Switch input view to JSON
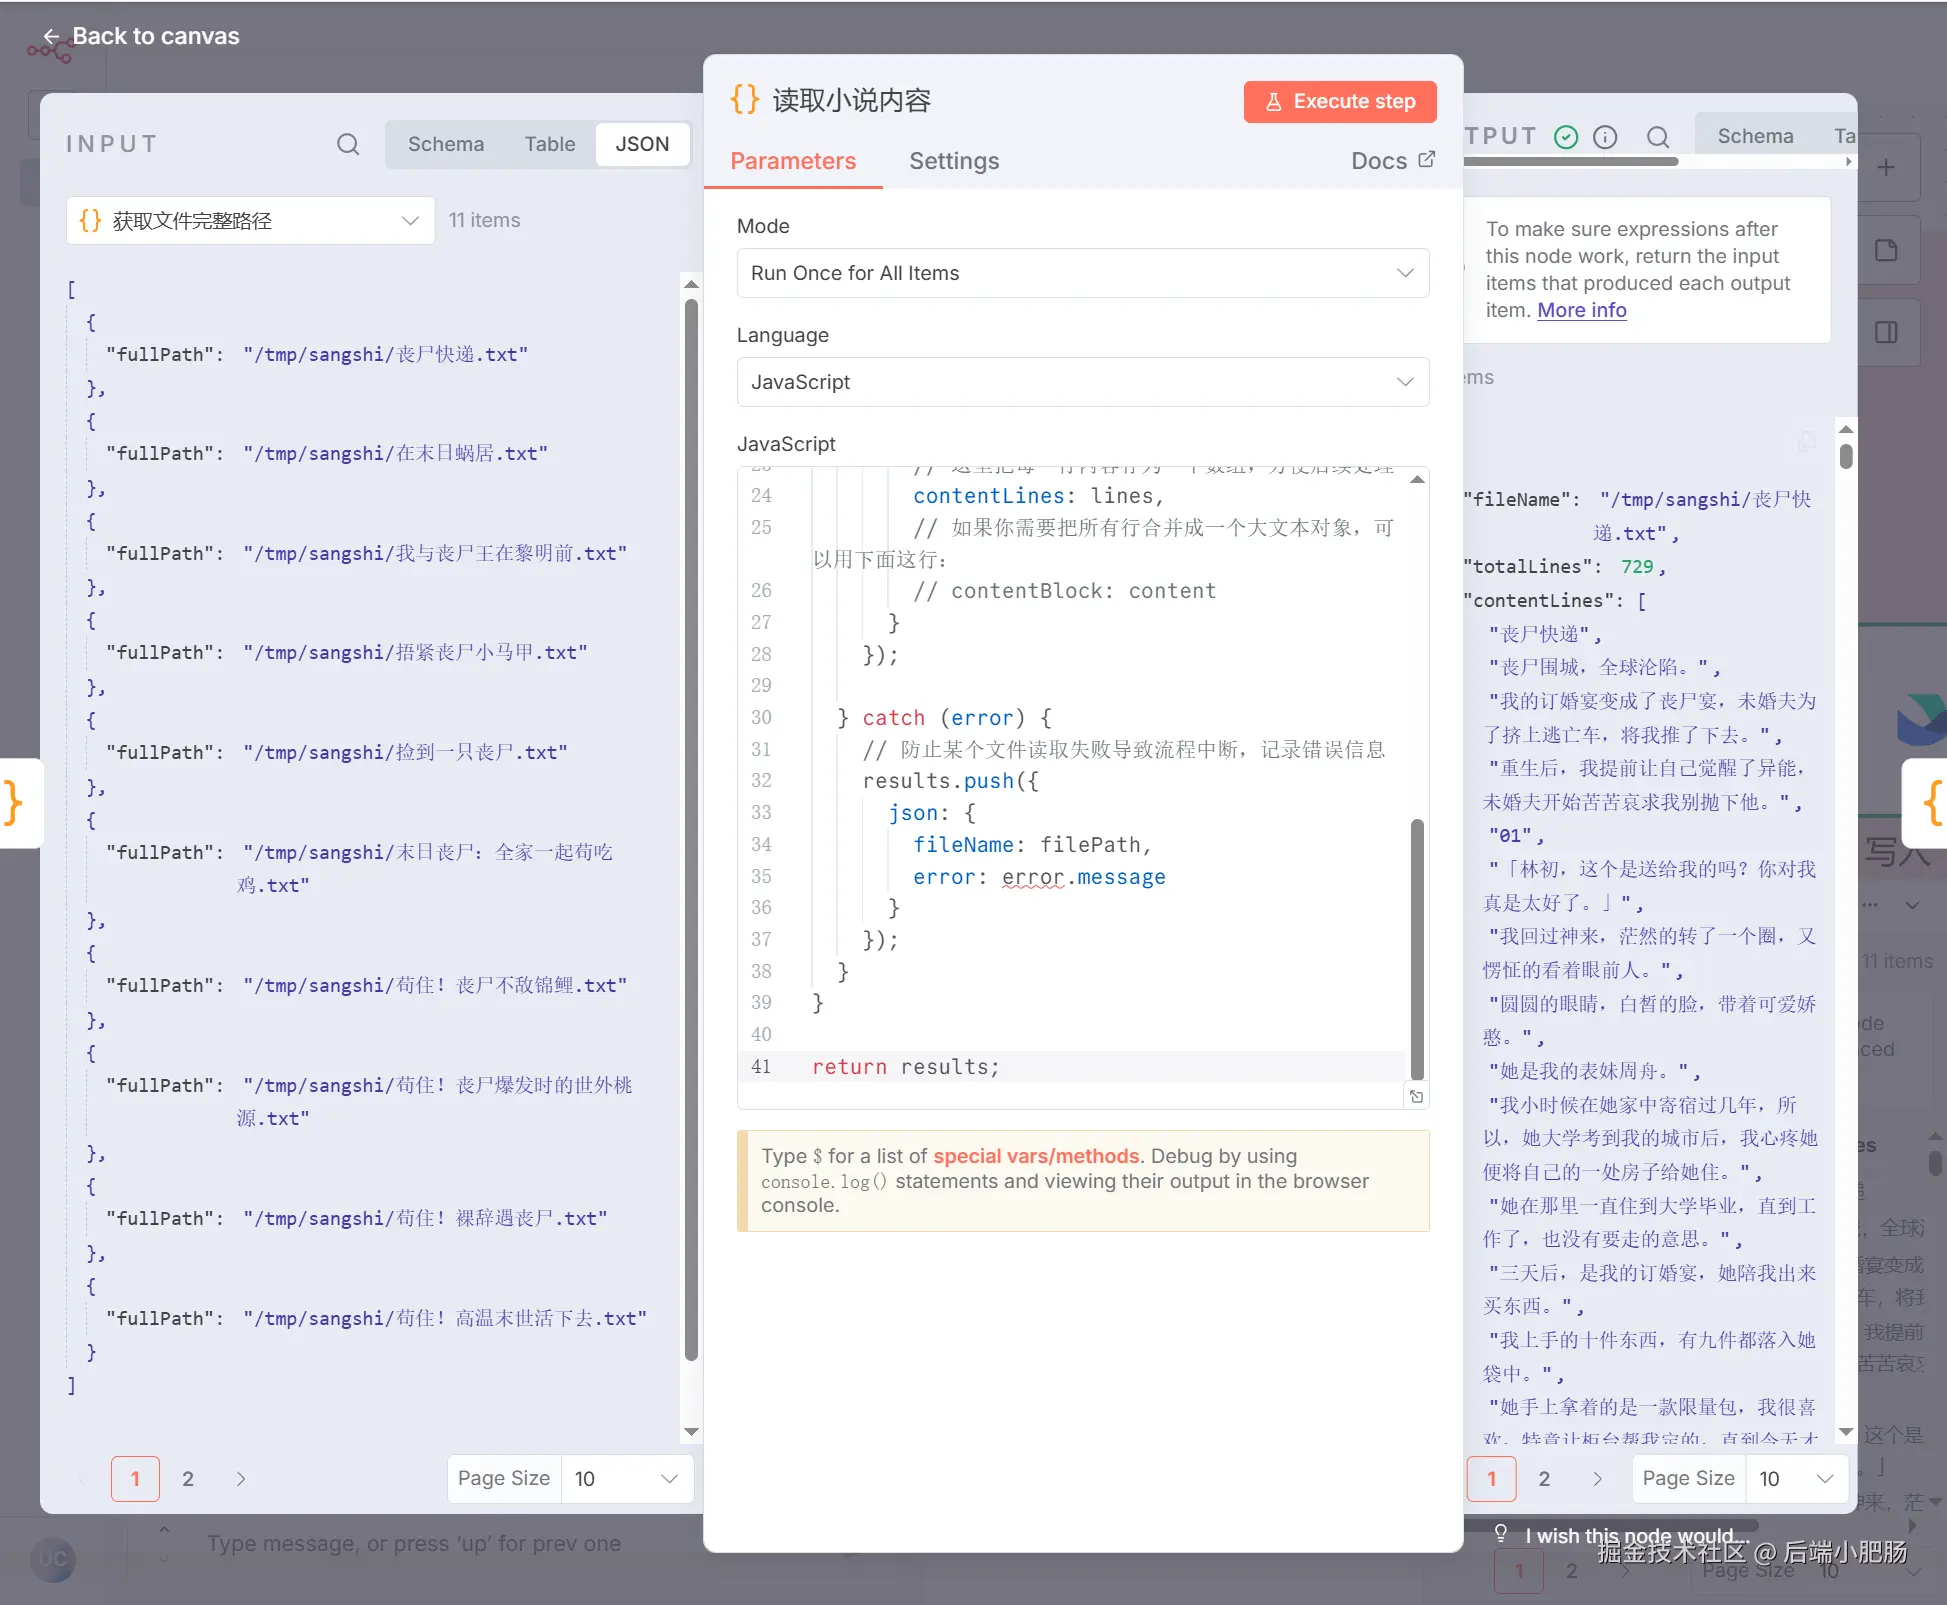This screenshot has width=1947, height=1605. [642, 144]
